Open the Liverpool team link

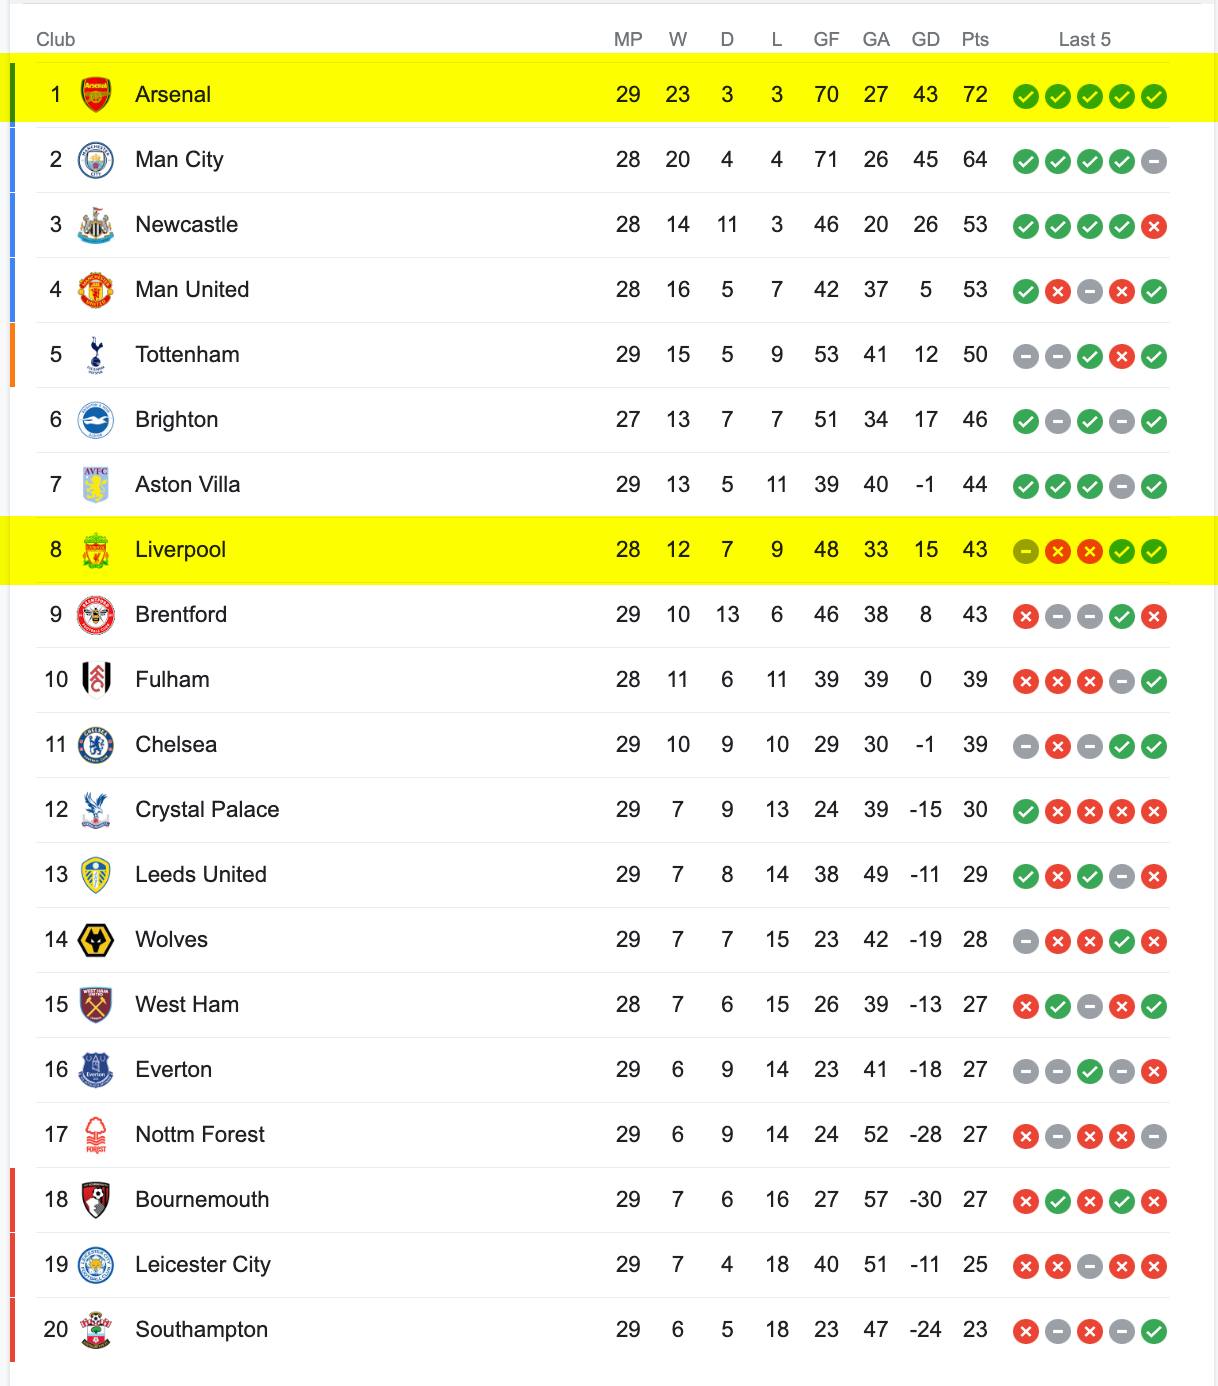pos(181,550)
